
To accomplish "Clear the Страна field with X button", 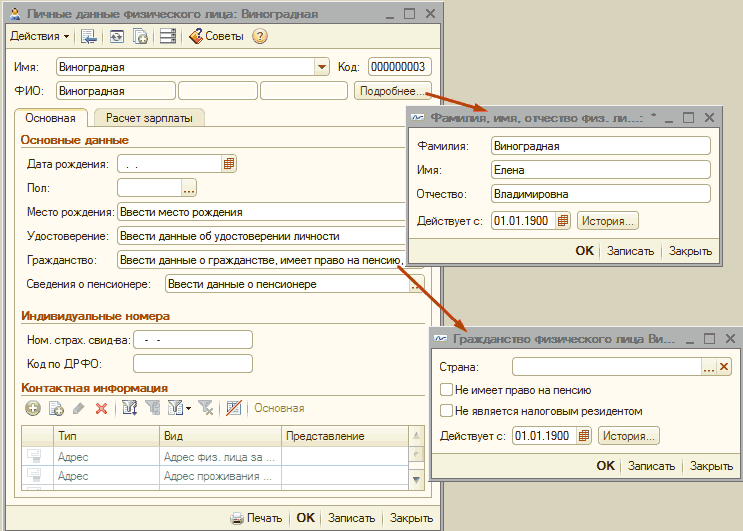I will coord(725,367).
